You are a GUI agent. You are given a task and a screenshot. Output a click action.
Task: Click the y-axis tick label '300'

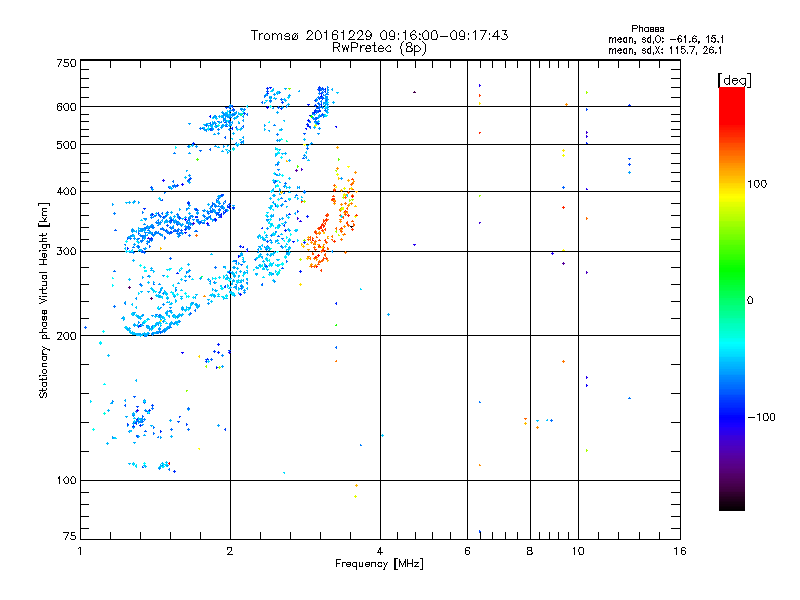(x=67, y=251)
